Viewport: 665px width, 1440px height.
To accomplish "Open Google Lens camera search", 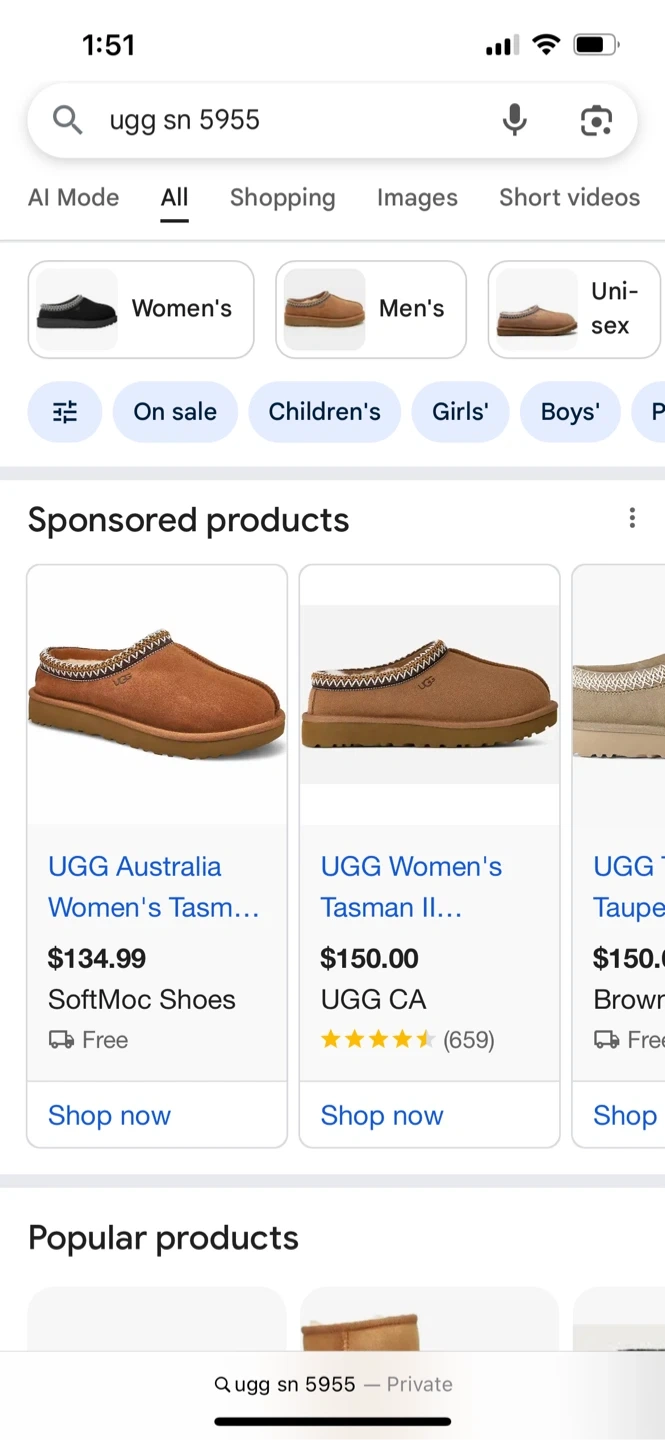I will pos(596,120).
